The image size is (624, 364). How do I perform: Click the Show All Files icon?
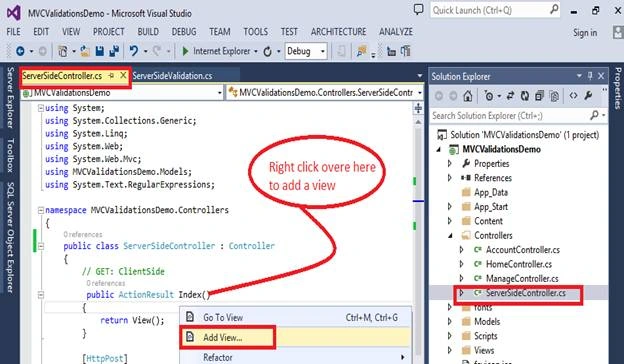click(x=554, y=96)
